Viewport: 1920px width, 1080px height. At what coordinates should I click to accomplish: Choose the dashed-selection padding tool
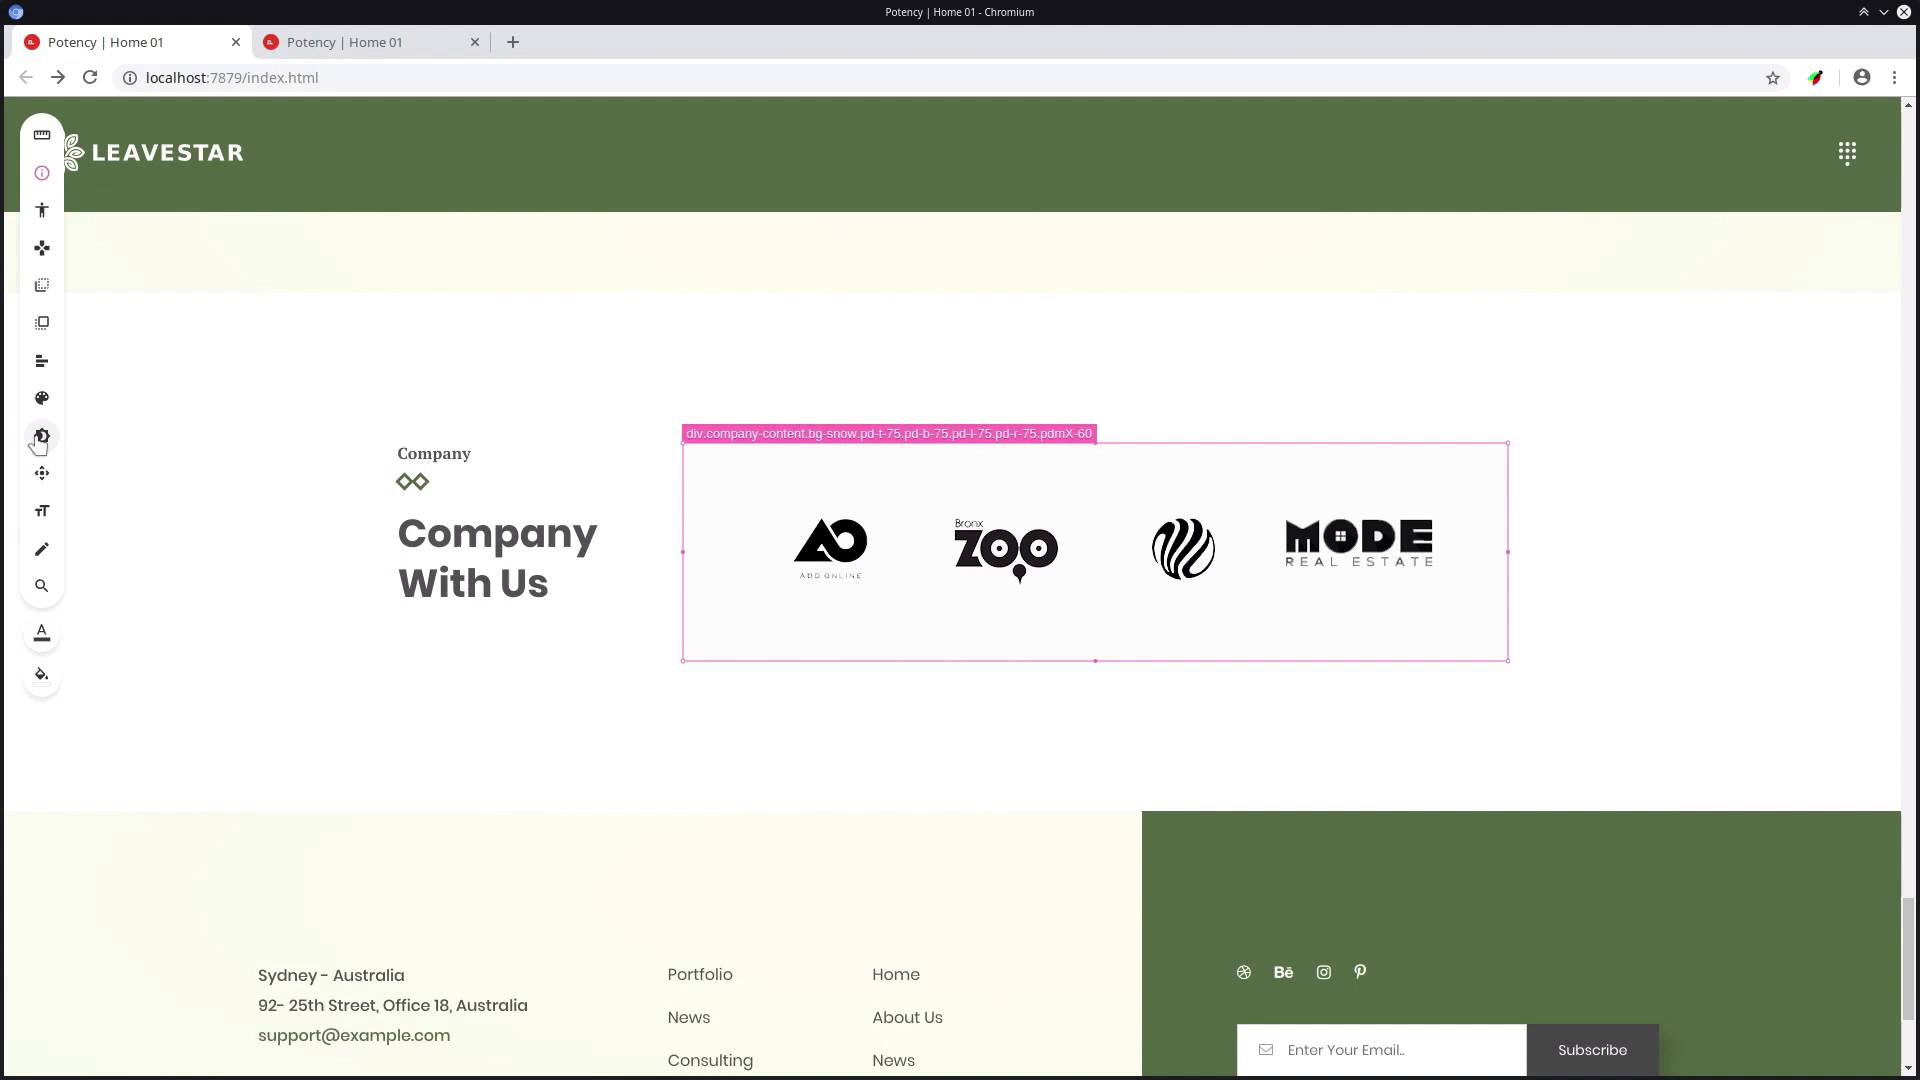[42, 286]
